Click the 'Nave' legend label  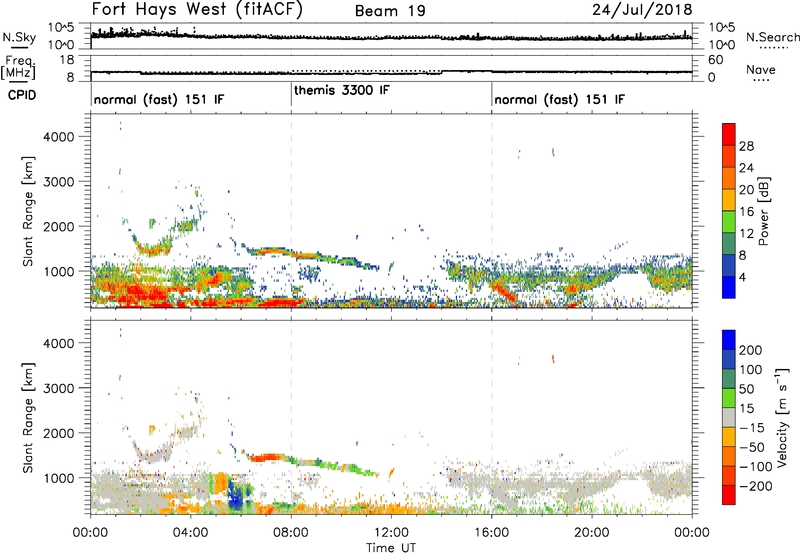click(760, 70)
